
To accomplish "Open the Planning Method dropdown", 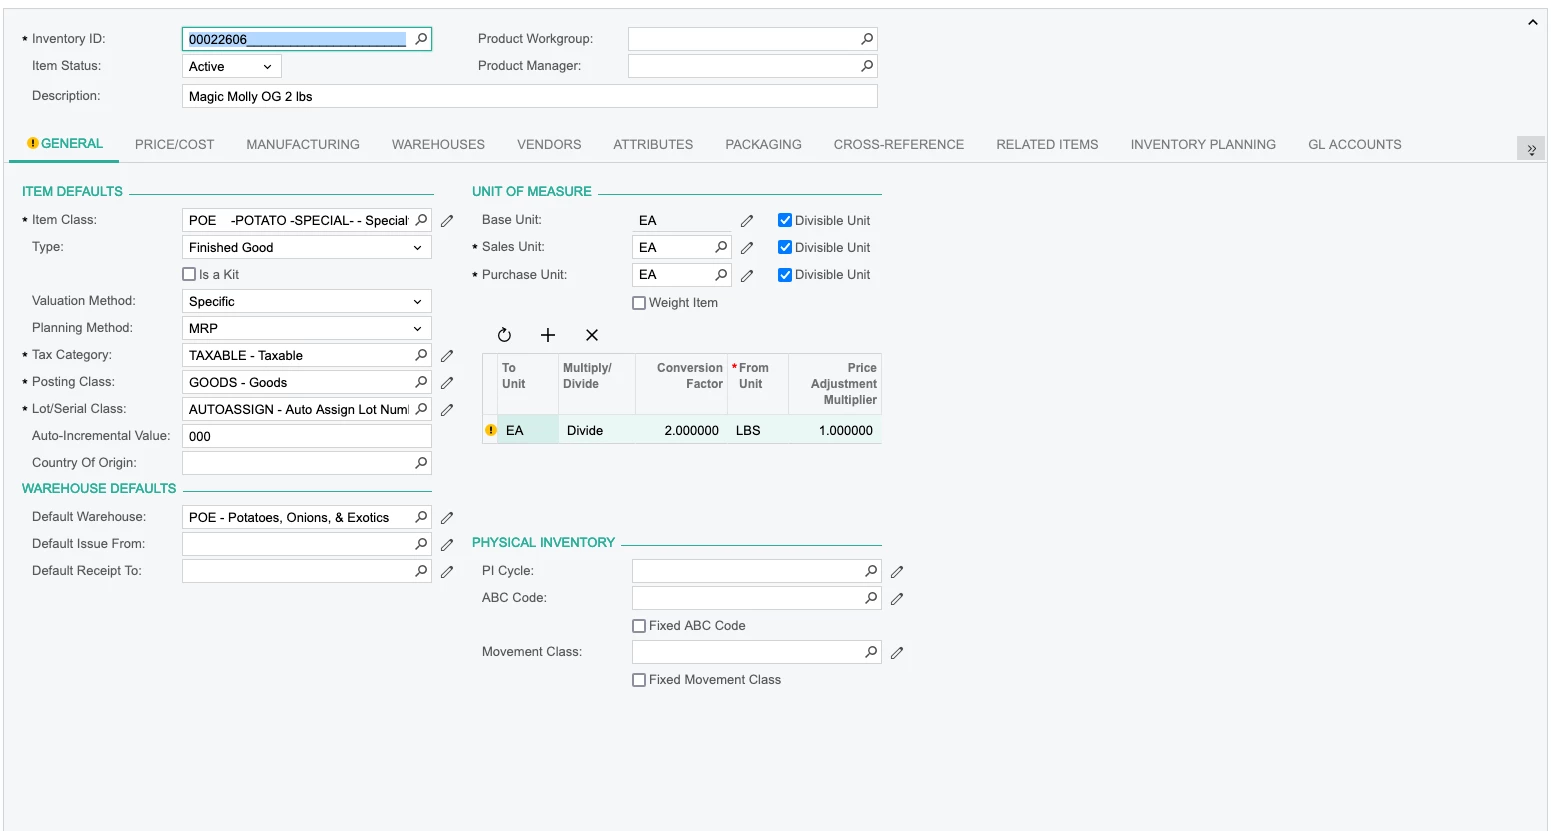I will click(306, 328).
